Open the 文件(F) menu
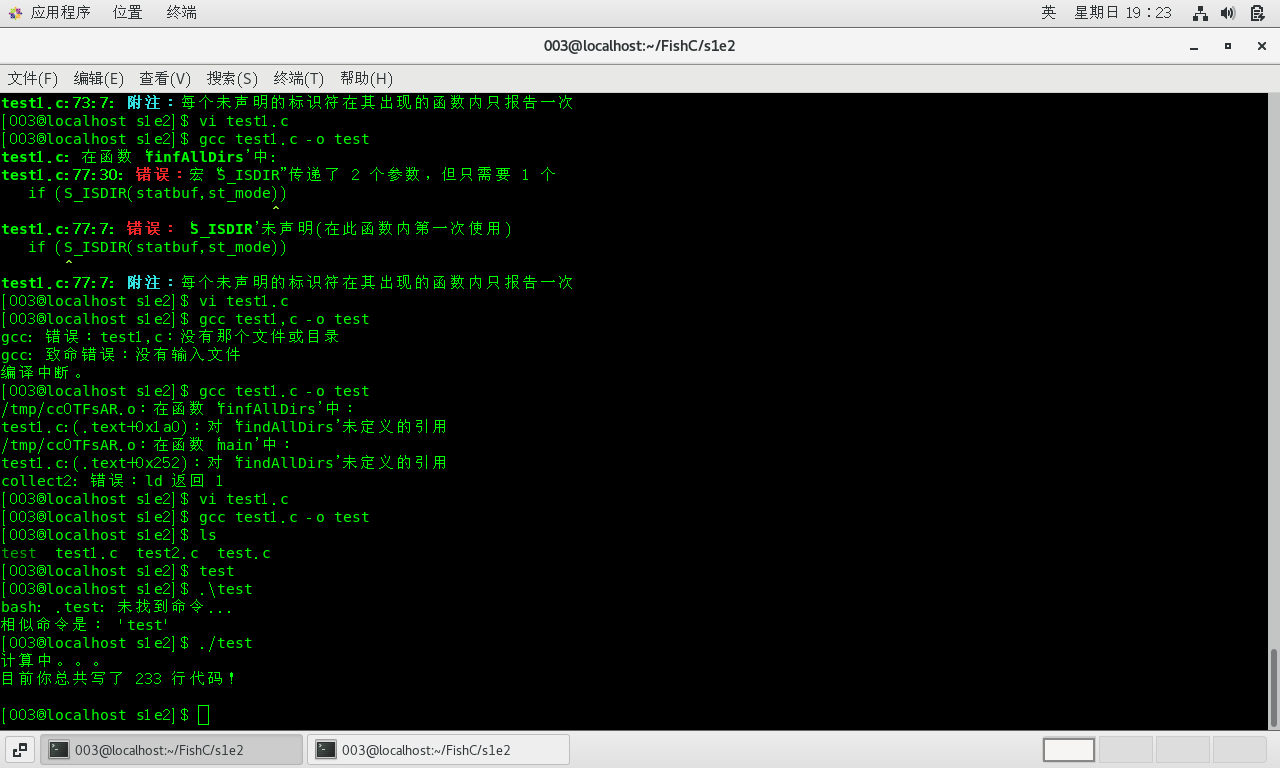 point(33,78)
